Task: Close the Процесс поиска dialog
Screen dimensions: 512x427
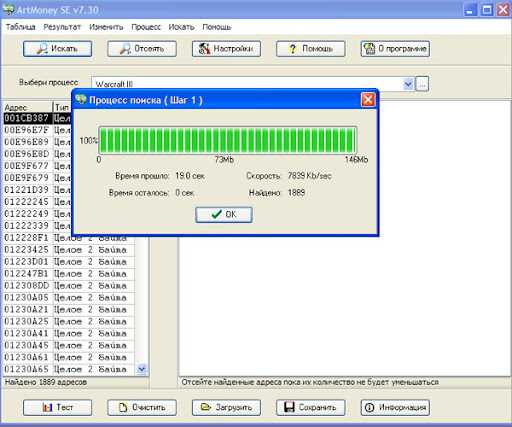Action: coord(368,100)
